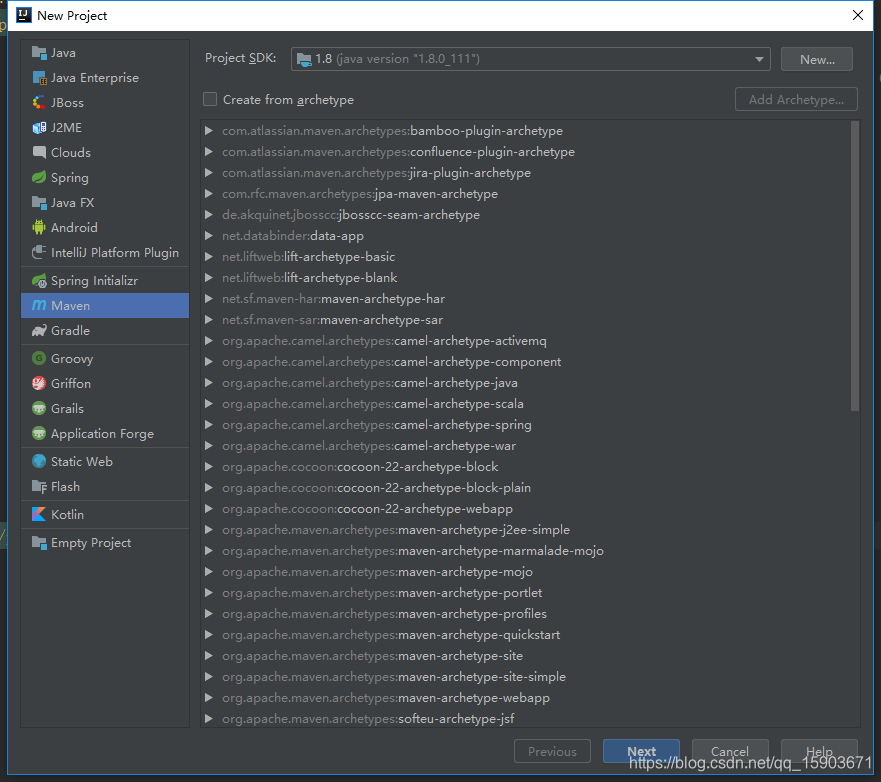Click the Grails icon
Image resolution: width=881 pixels, height=782 pixels.
(x=39, y=408)
